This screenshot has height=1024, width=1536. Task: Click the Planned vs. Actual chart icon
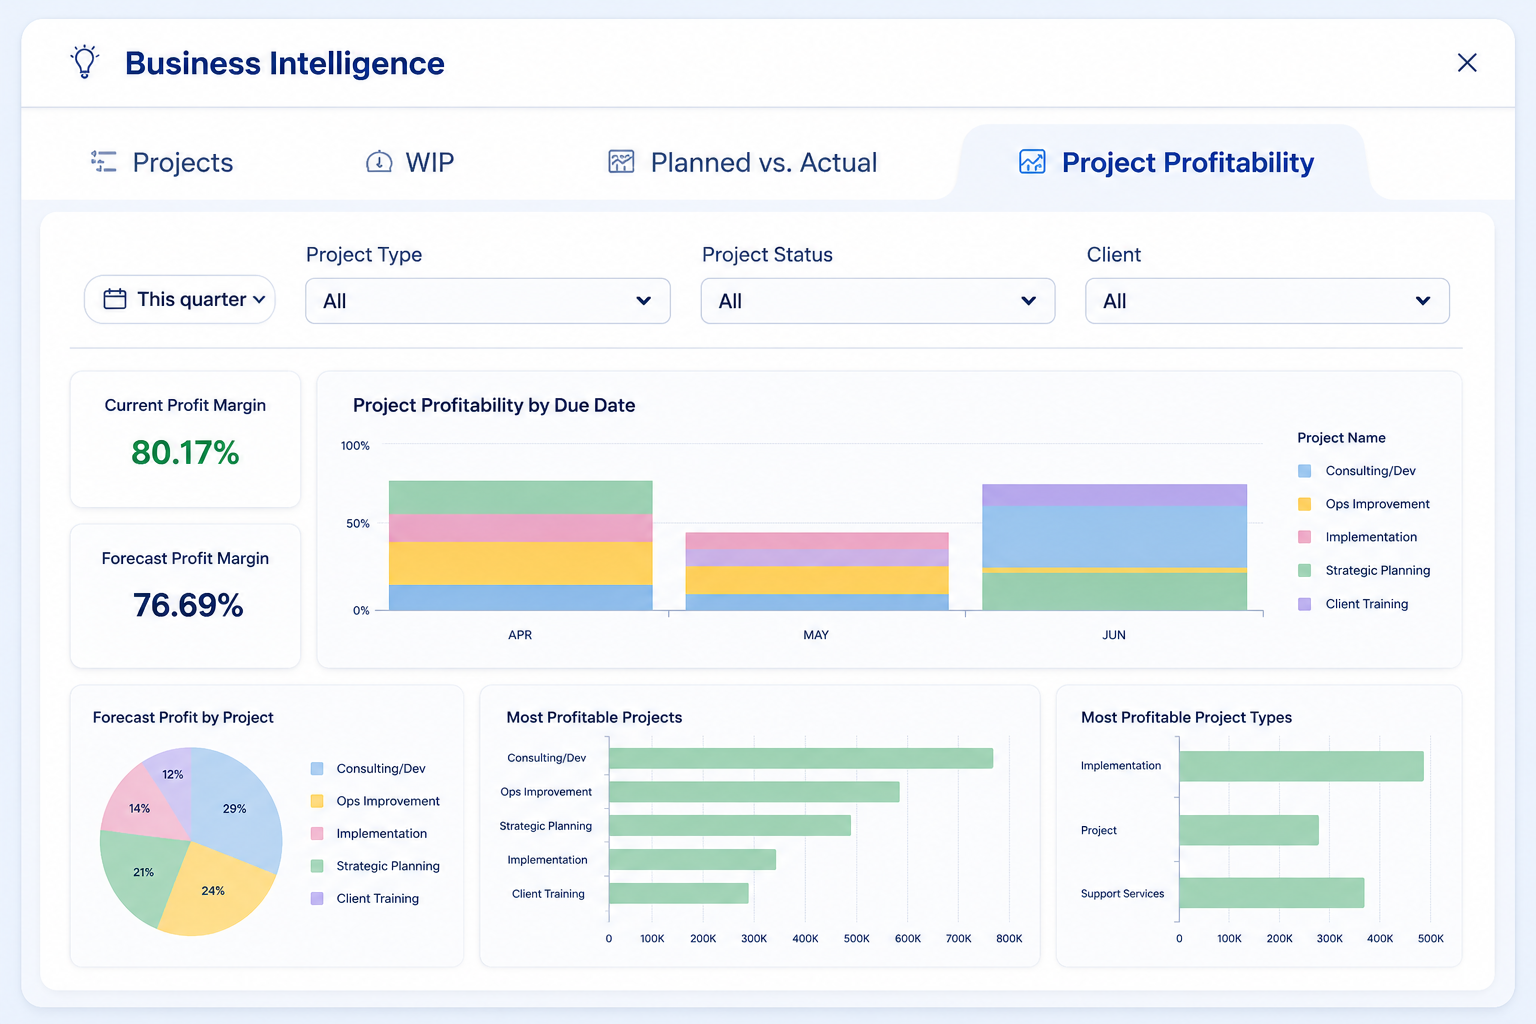tap(622, 162)
